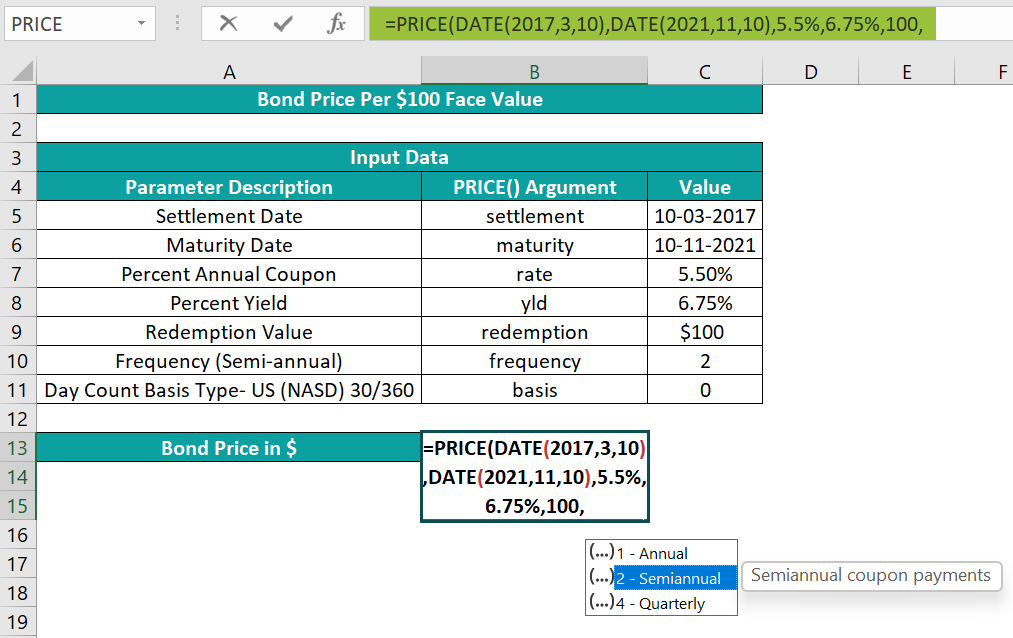This screenshot has height=638, width=1013.
Task: Cancel the formula entry with the X icon
Action: click(228, 24)
